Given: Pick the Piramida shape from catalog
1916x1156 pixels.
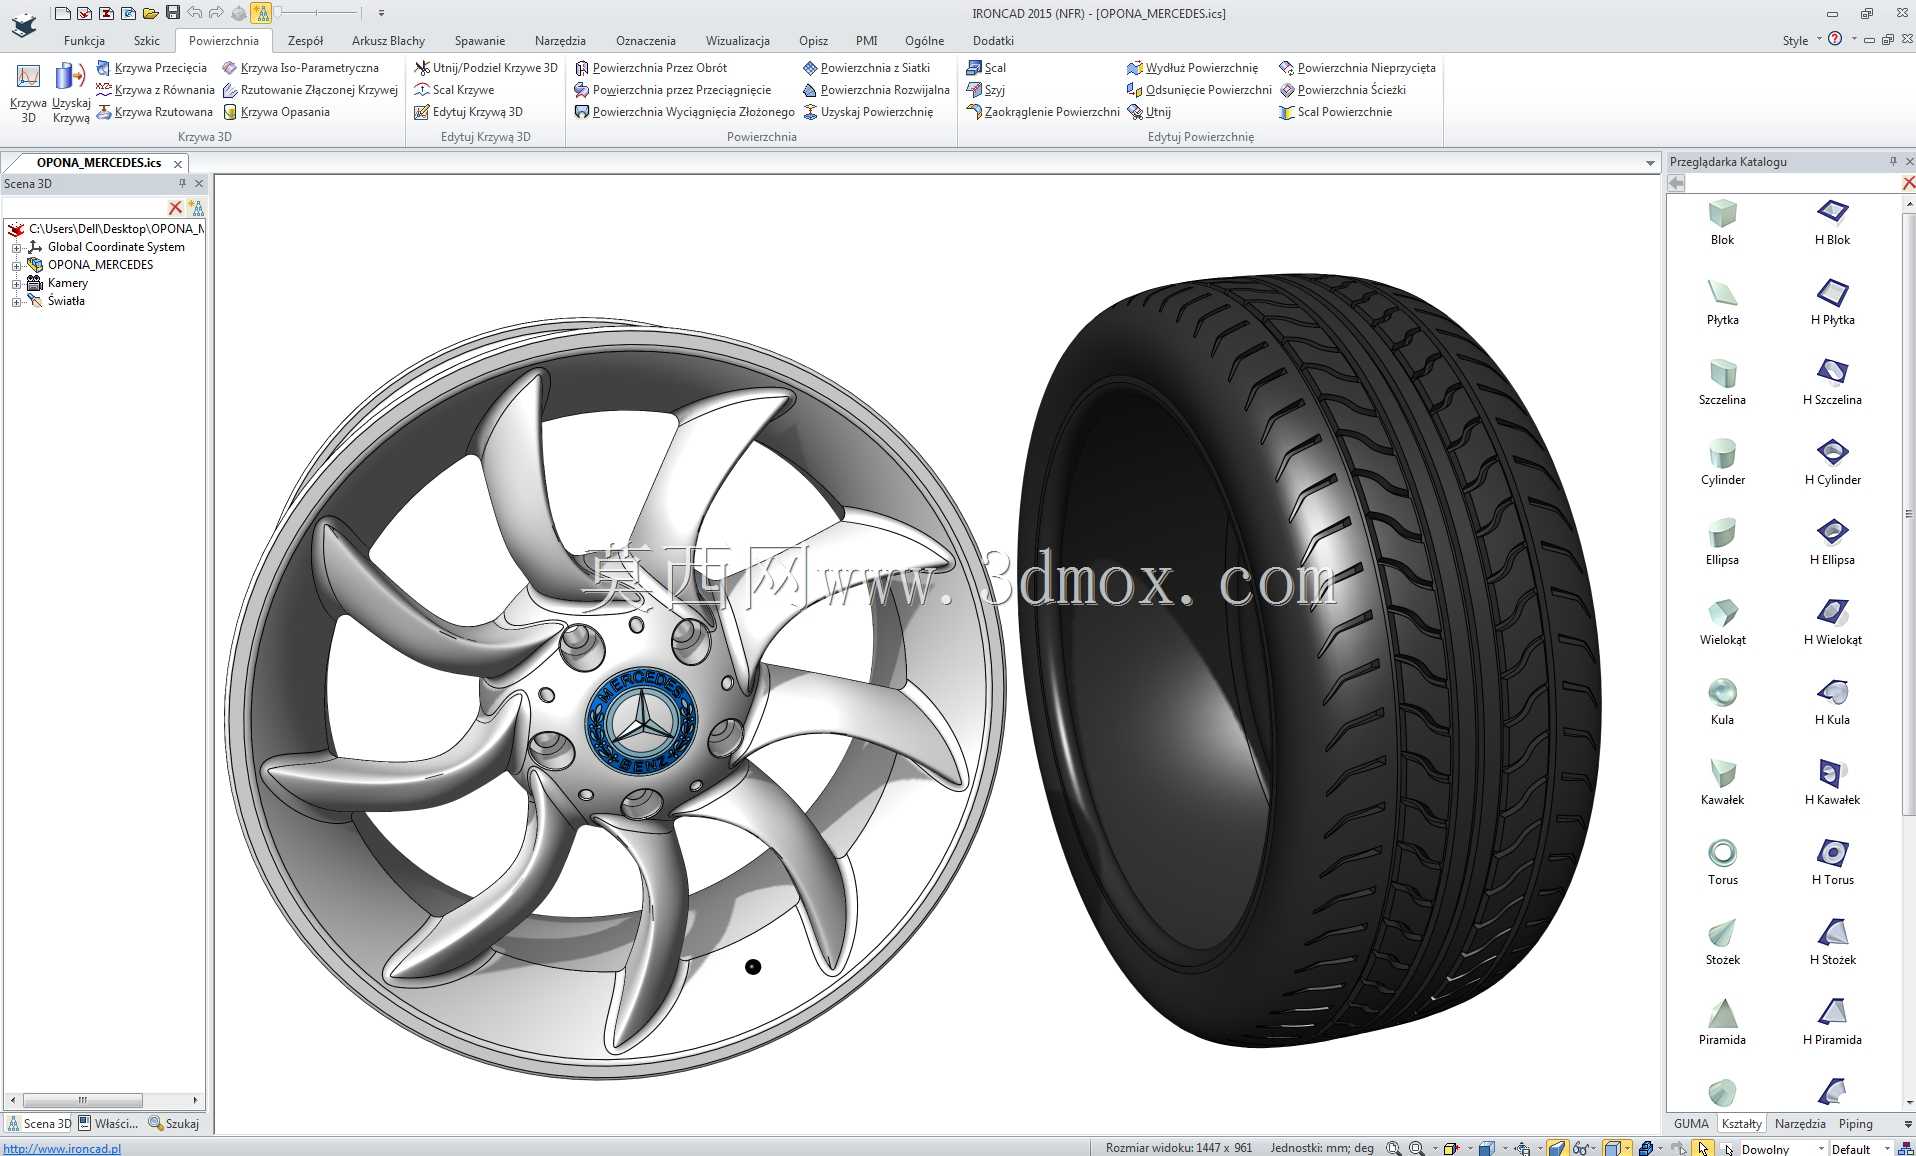Looking at the screenshot, I should point(1722,1022).
